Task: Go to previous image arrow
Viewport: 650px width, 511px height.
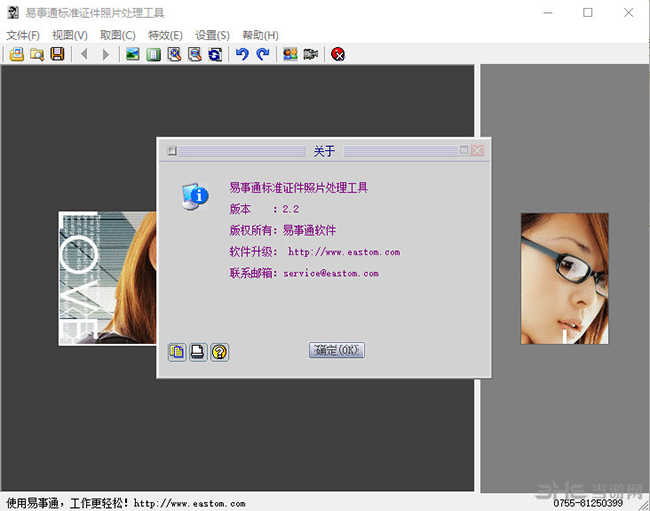Action: pyautogui.click(x=85, y=54)
